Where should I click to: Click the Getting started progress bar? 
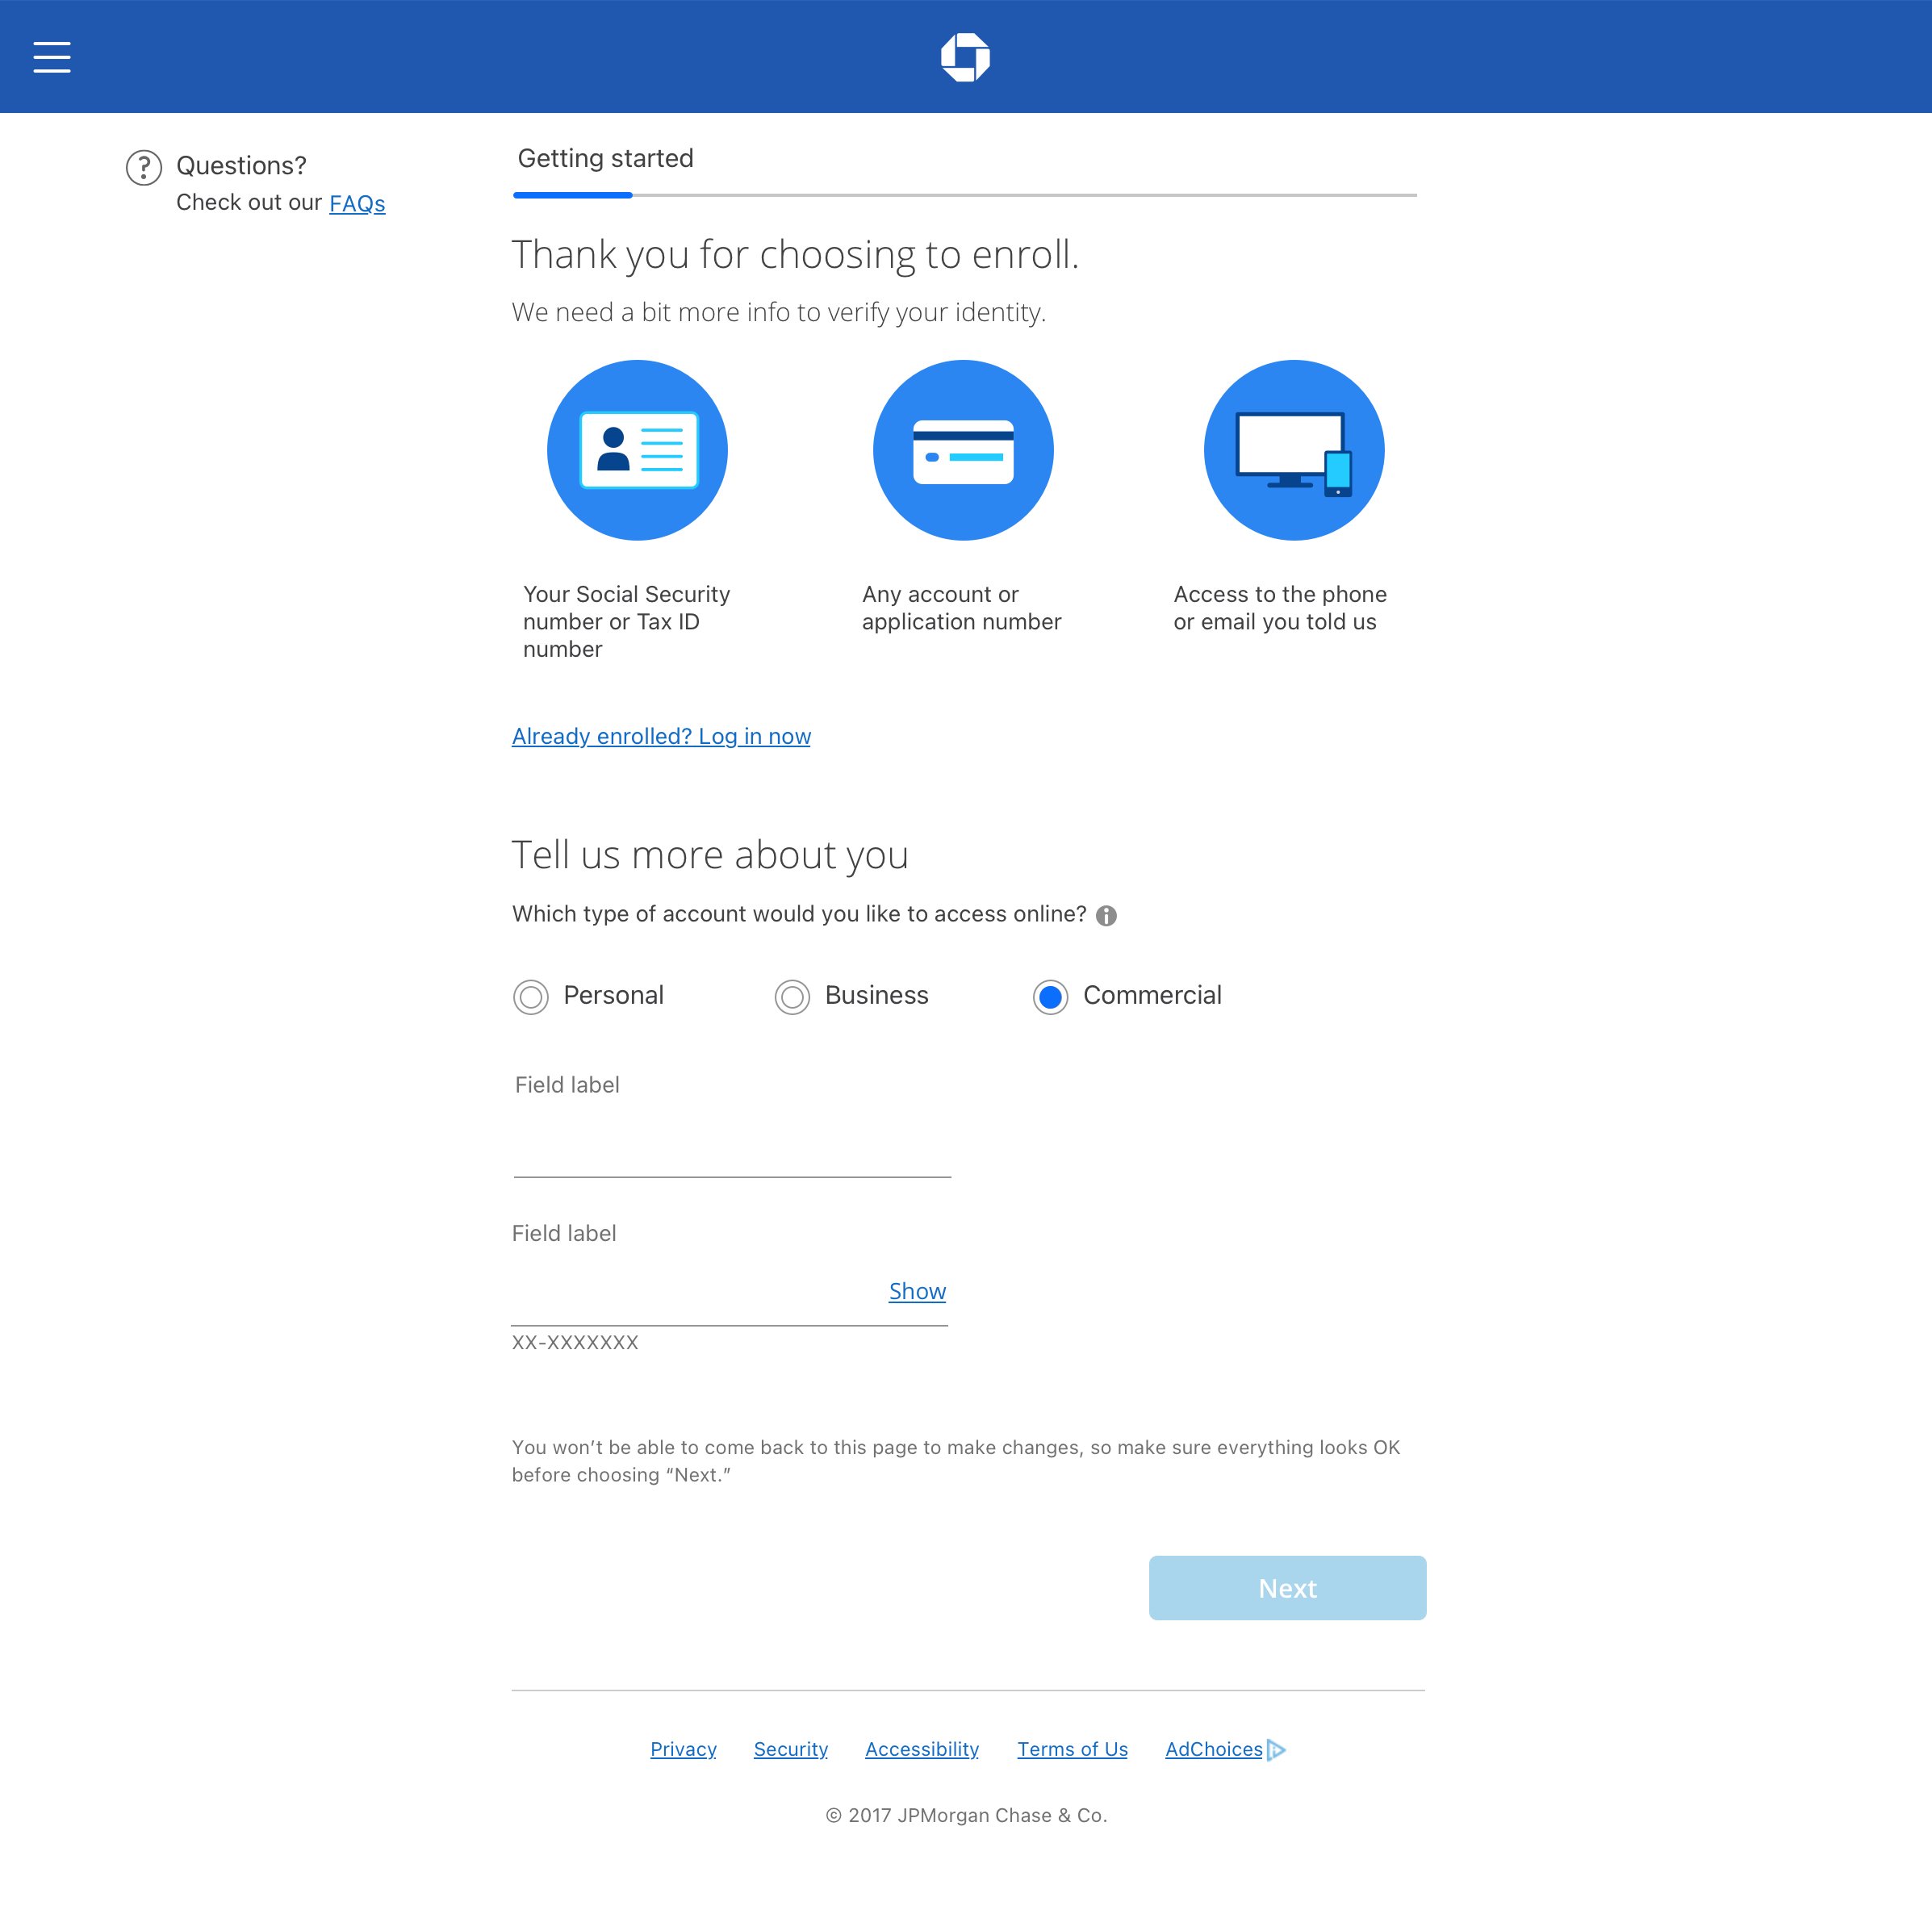(964, 195)
